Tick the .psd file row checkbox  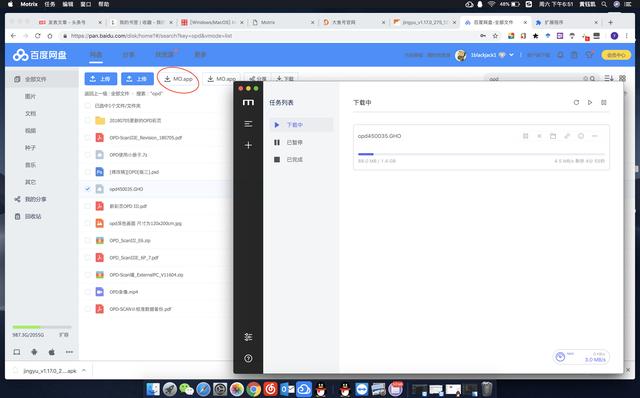[x=87, y=172]
